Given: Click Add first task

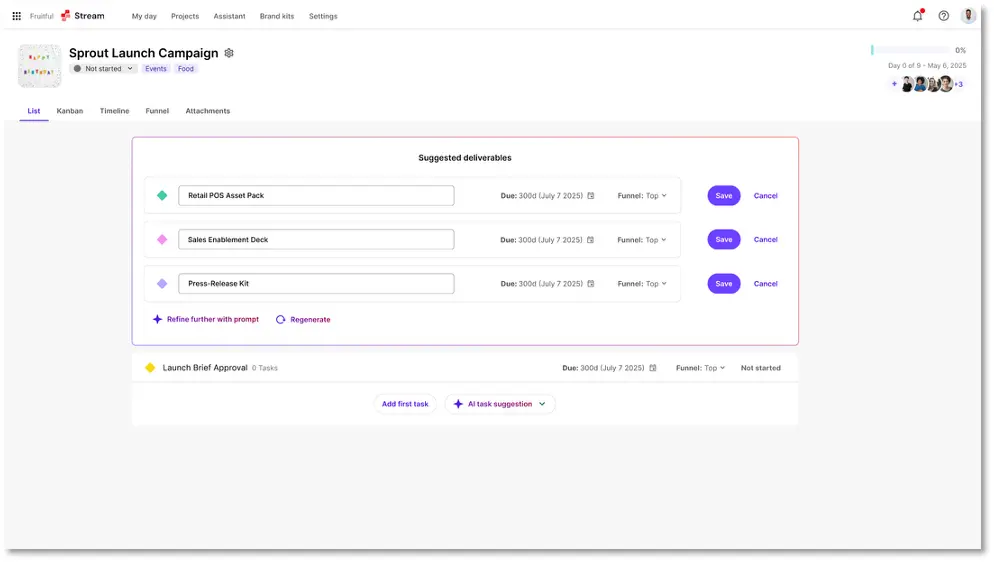Looking at the screenshot, I should point(404,404).
